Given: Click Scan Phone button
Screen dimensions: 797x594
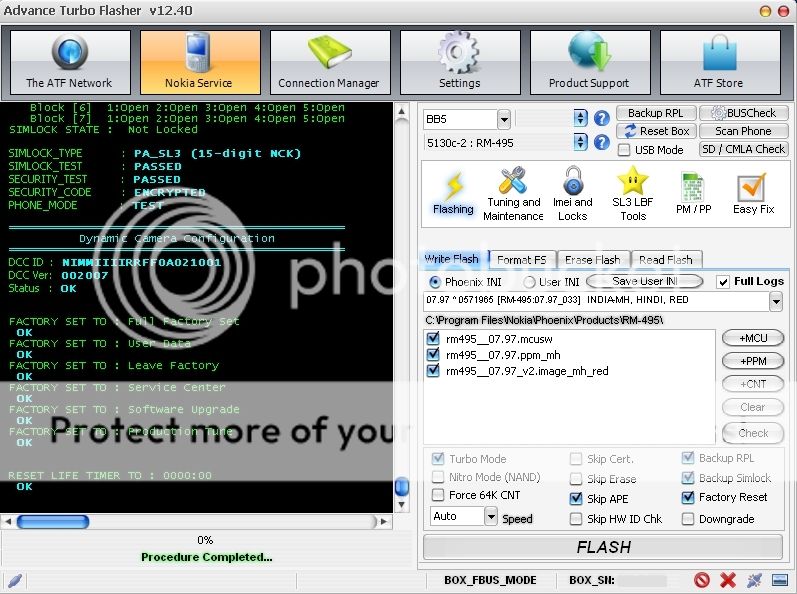Looking at the screenshot, I should pos(744,131).
